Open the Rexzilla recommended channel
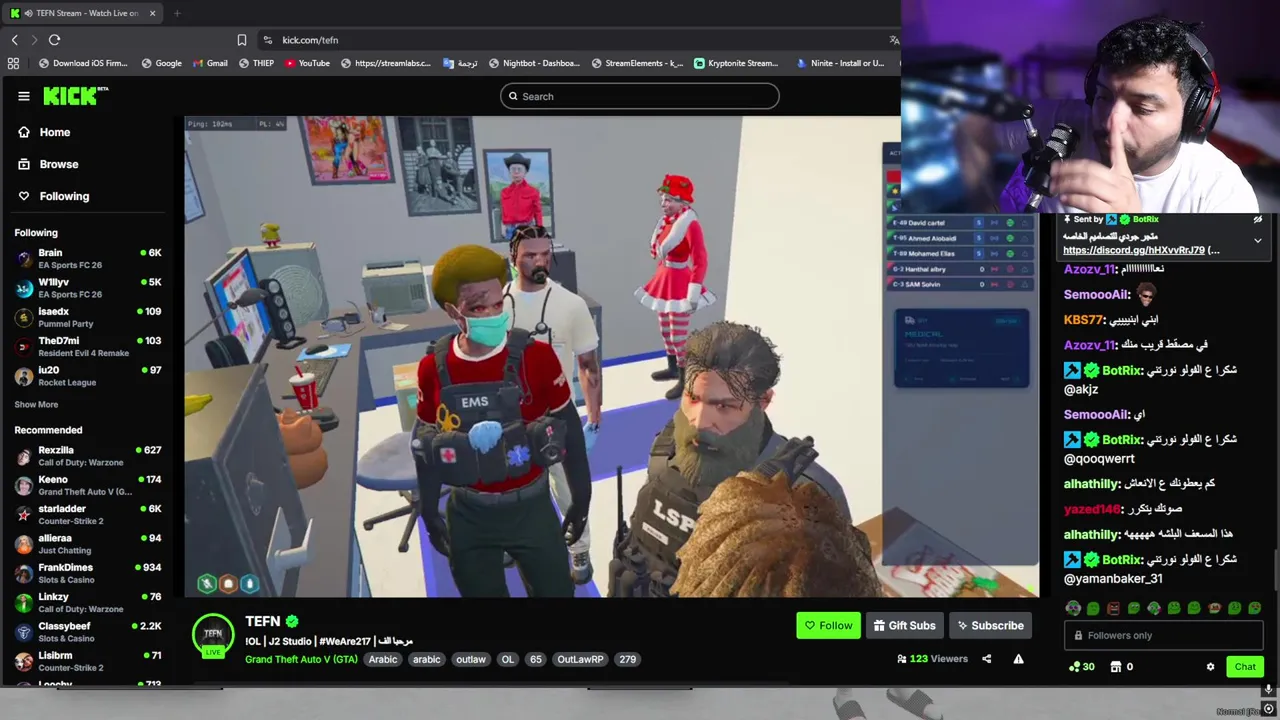The height and width of the screenshot is (720, 1280). point(87,456)
